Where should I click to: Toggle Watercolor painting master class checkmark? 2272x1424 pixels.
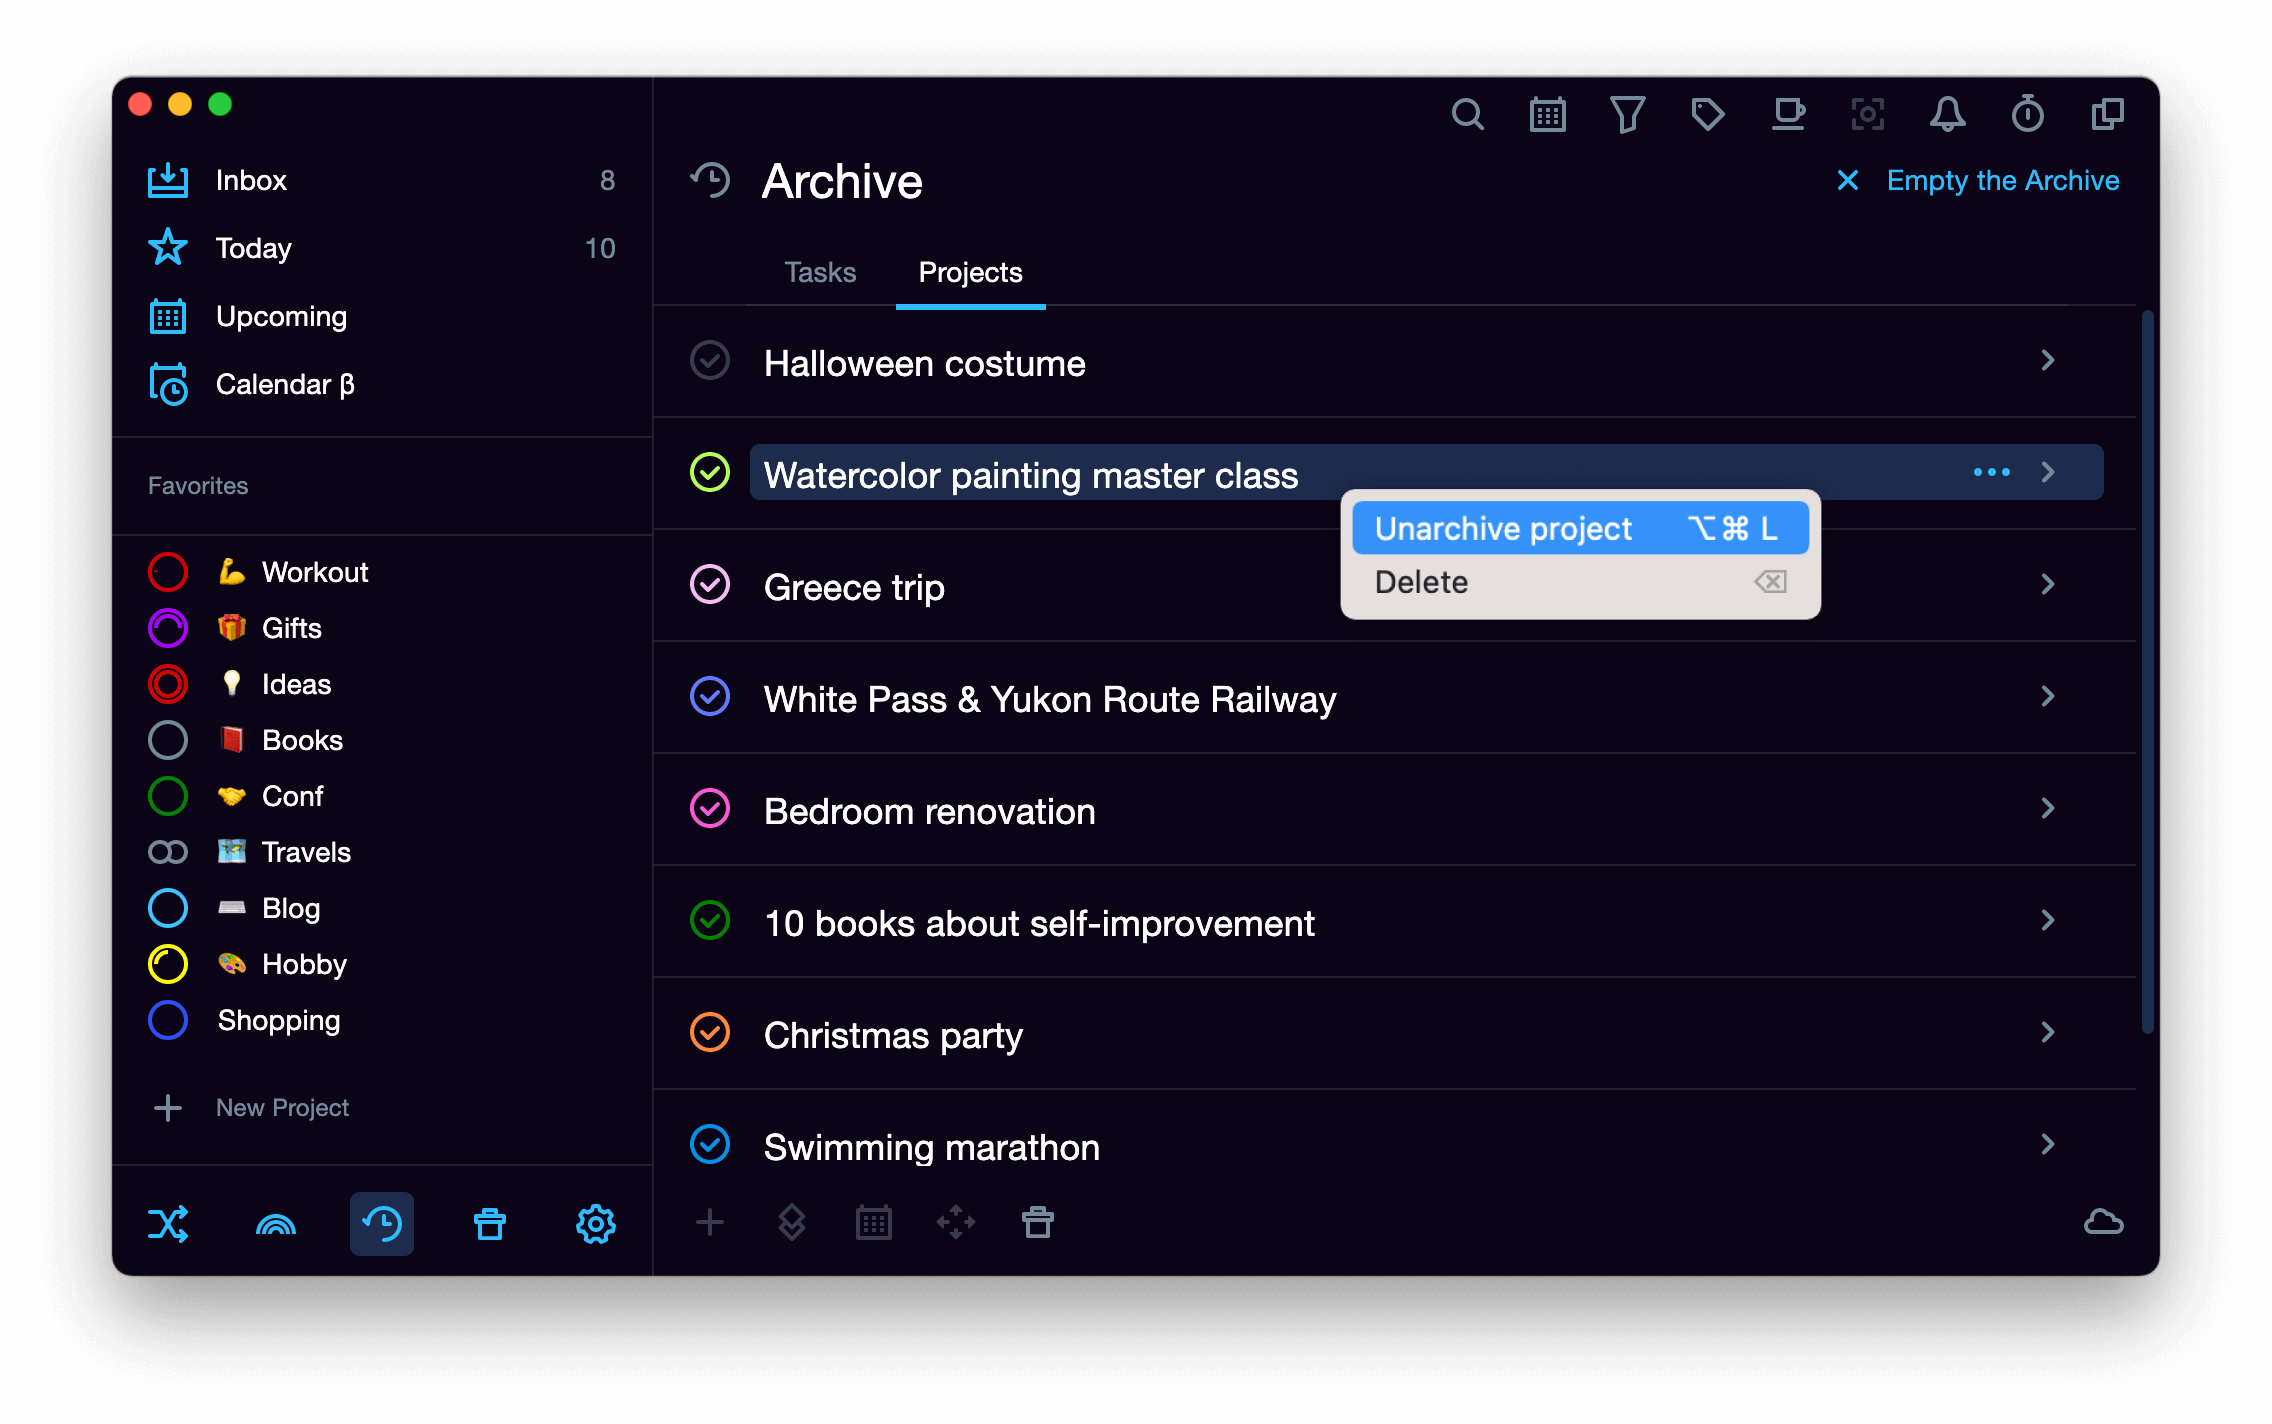(710, 472)
